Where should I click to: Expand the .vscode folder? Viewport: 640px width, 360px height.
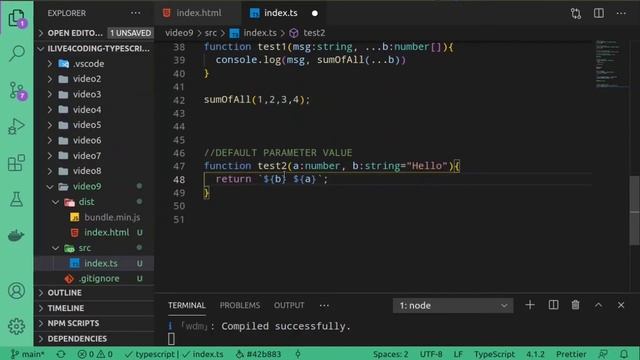94,64
